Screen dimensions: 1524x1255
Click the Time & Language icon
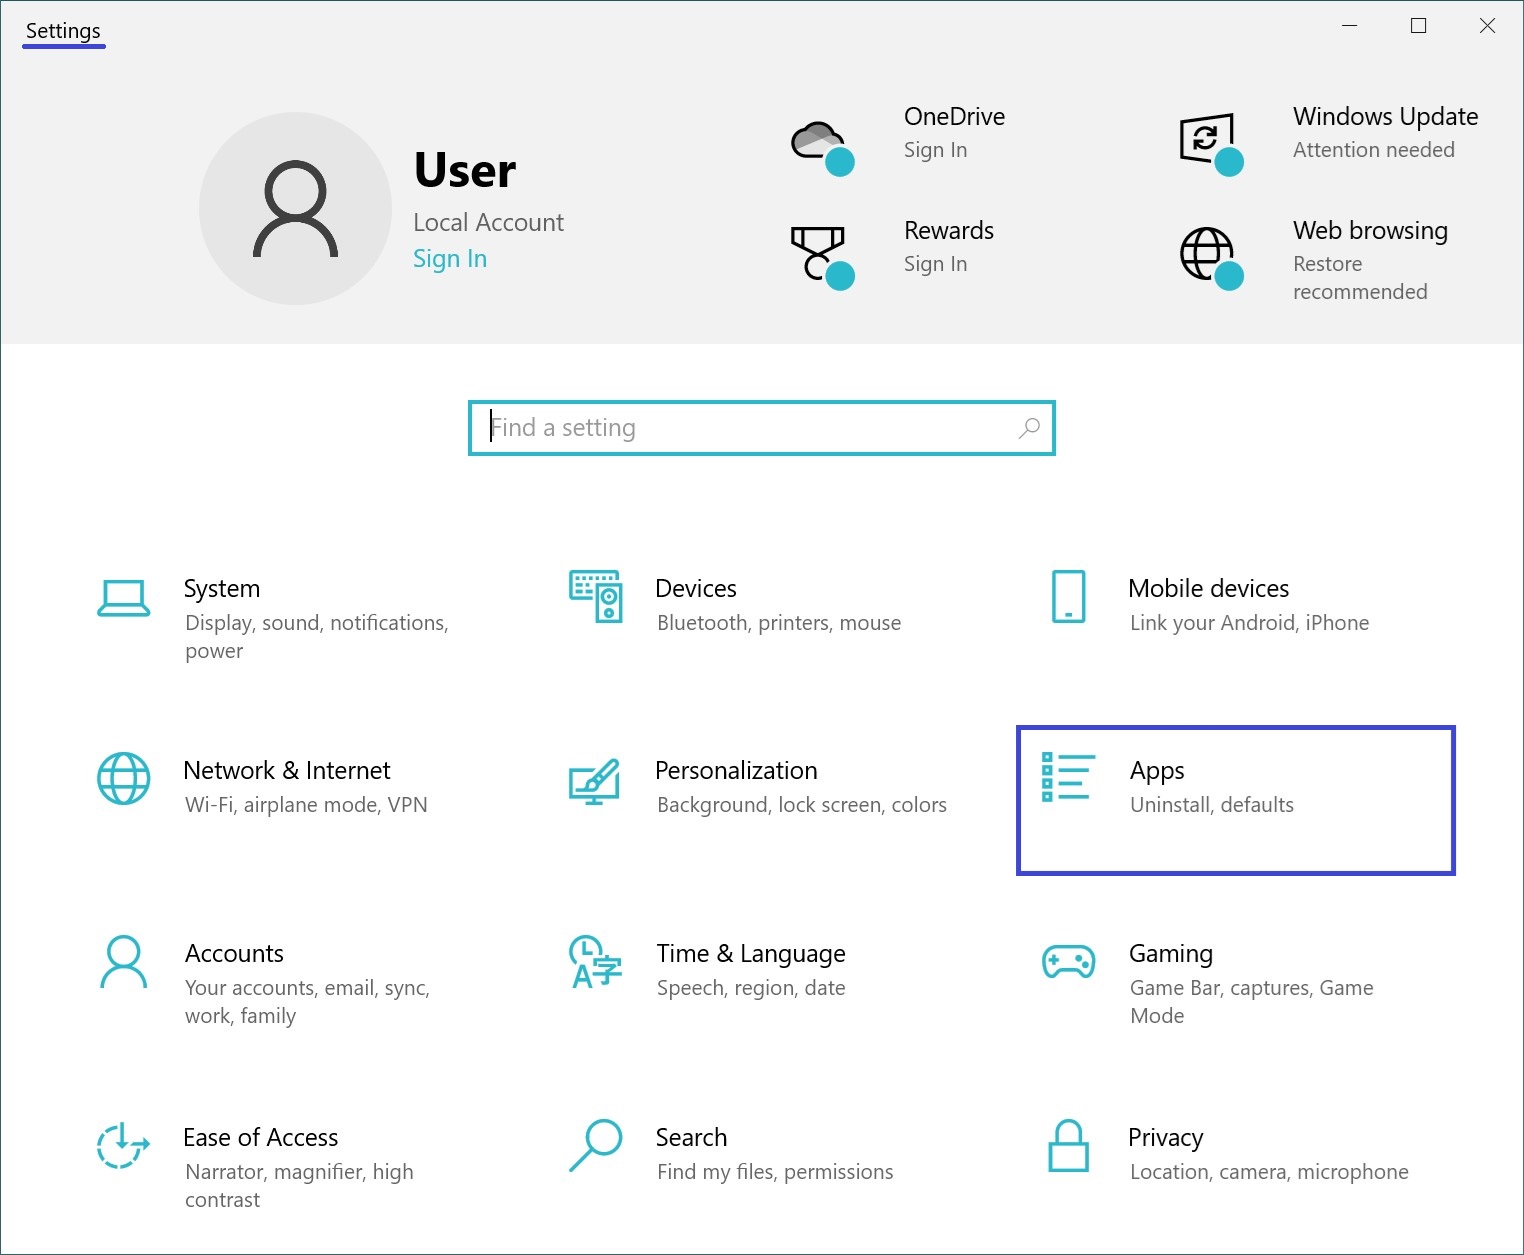tap(595, 963)
